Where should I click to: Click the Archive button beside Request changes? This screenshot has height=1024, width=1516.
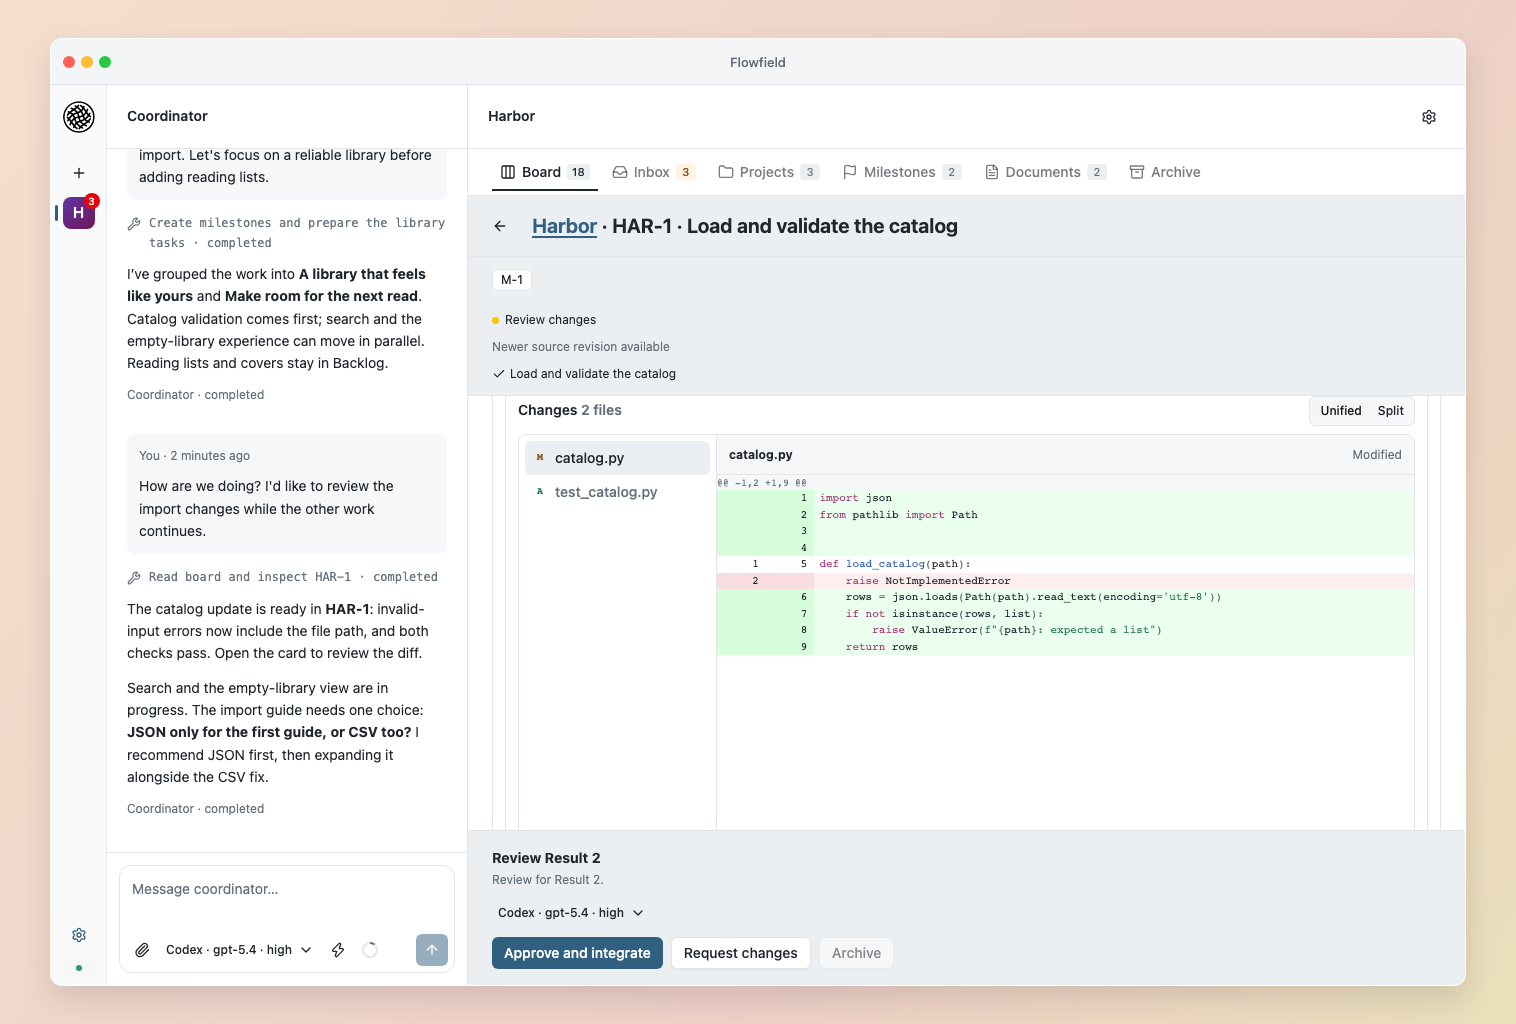tap(856, 953)
